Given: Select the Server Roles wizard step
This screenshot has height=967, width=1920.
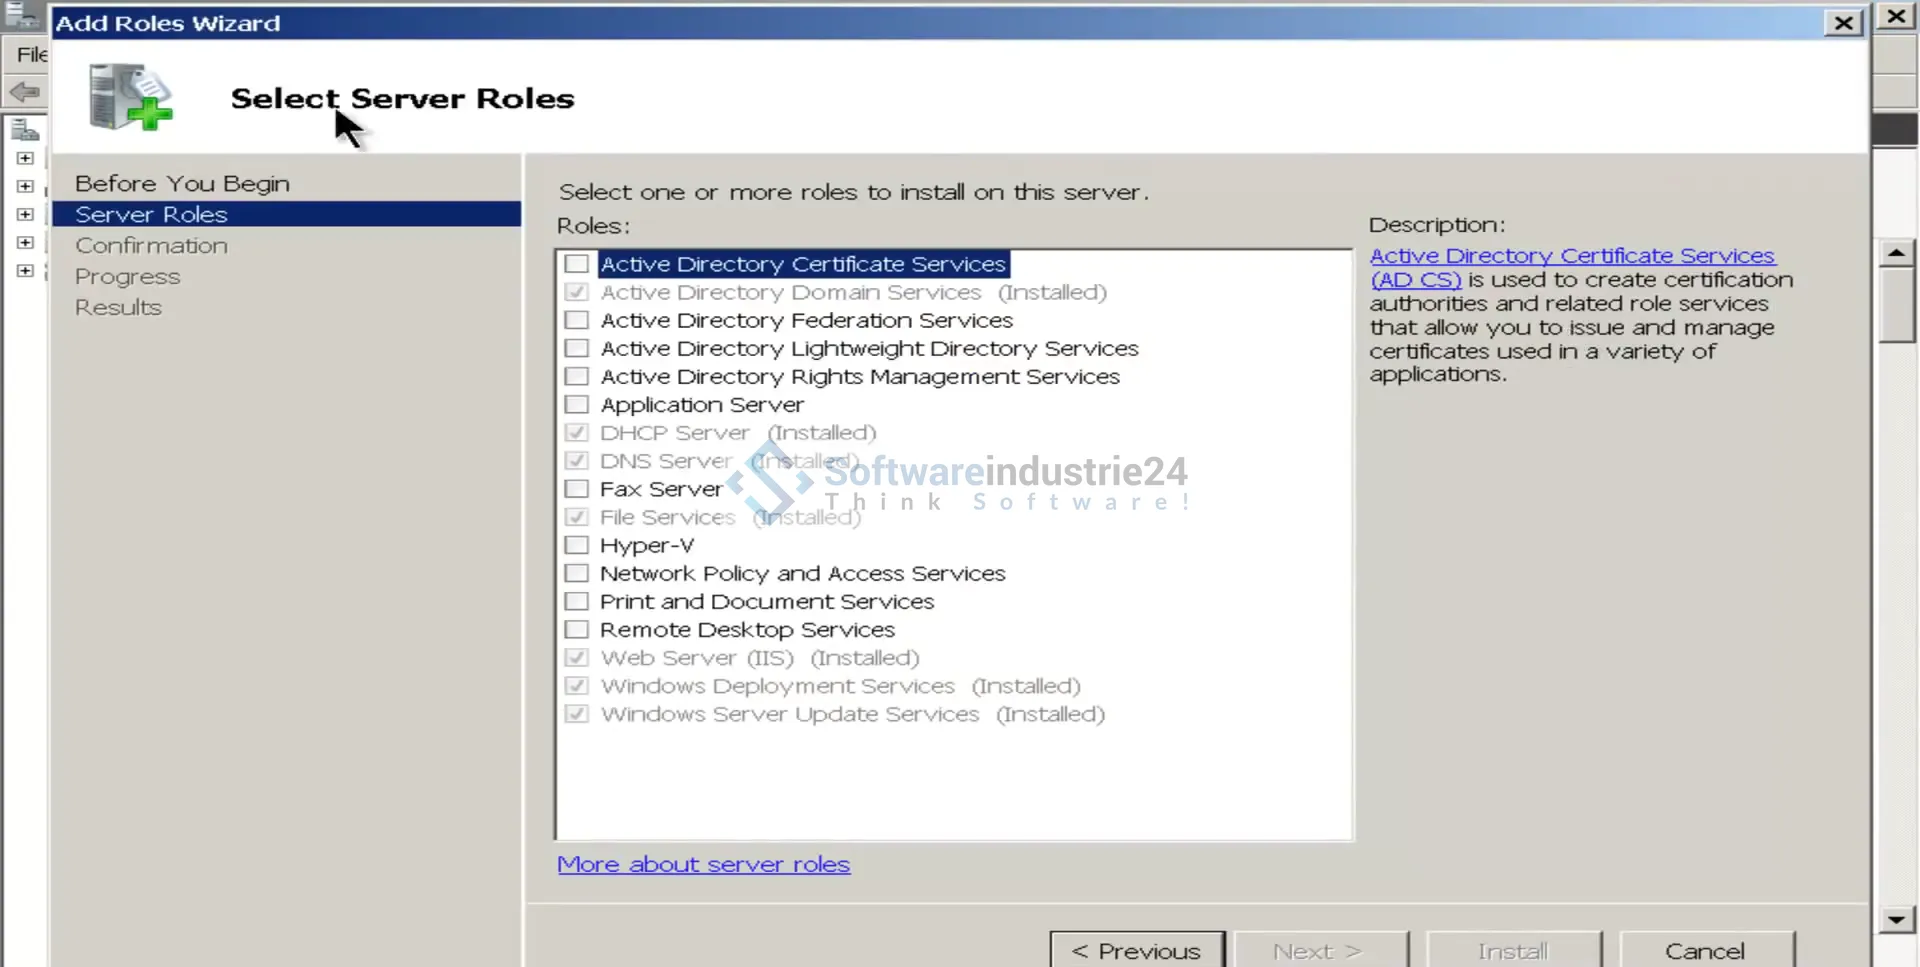Looking at the screenshot, I should 151,214.
